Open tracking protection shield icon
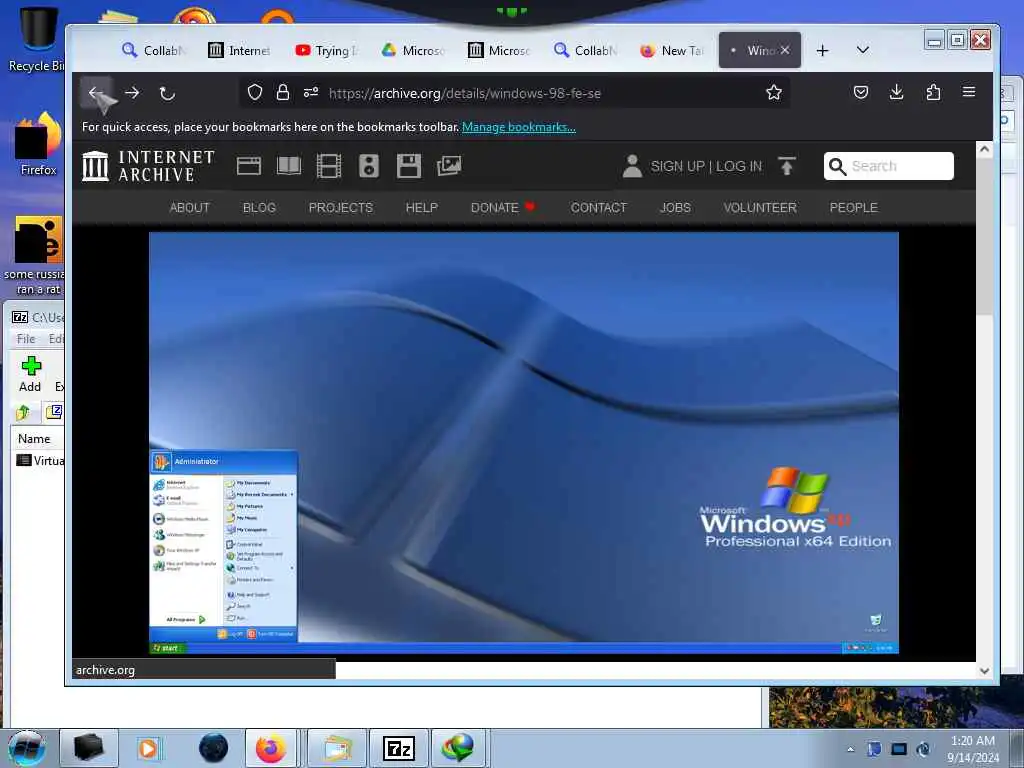 (255, 93)
